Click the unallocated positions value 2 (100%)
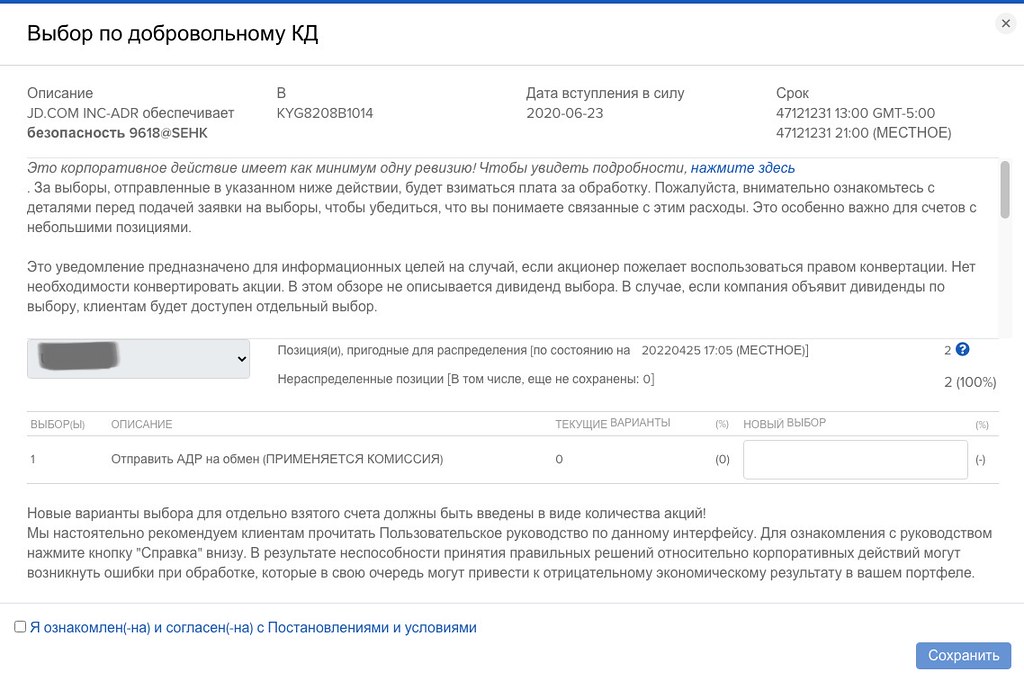 point(970,382)
